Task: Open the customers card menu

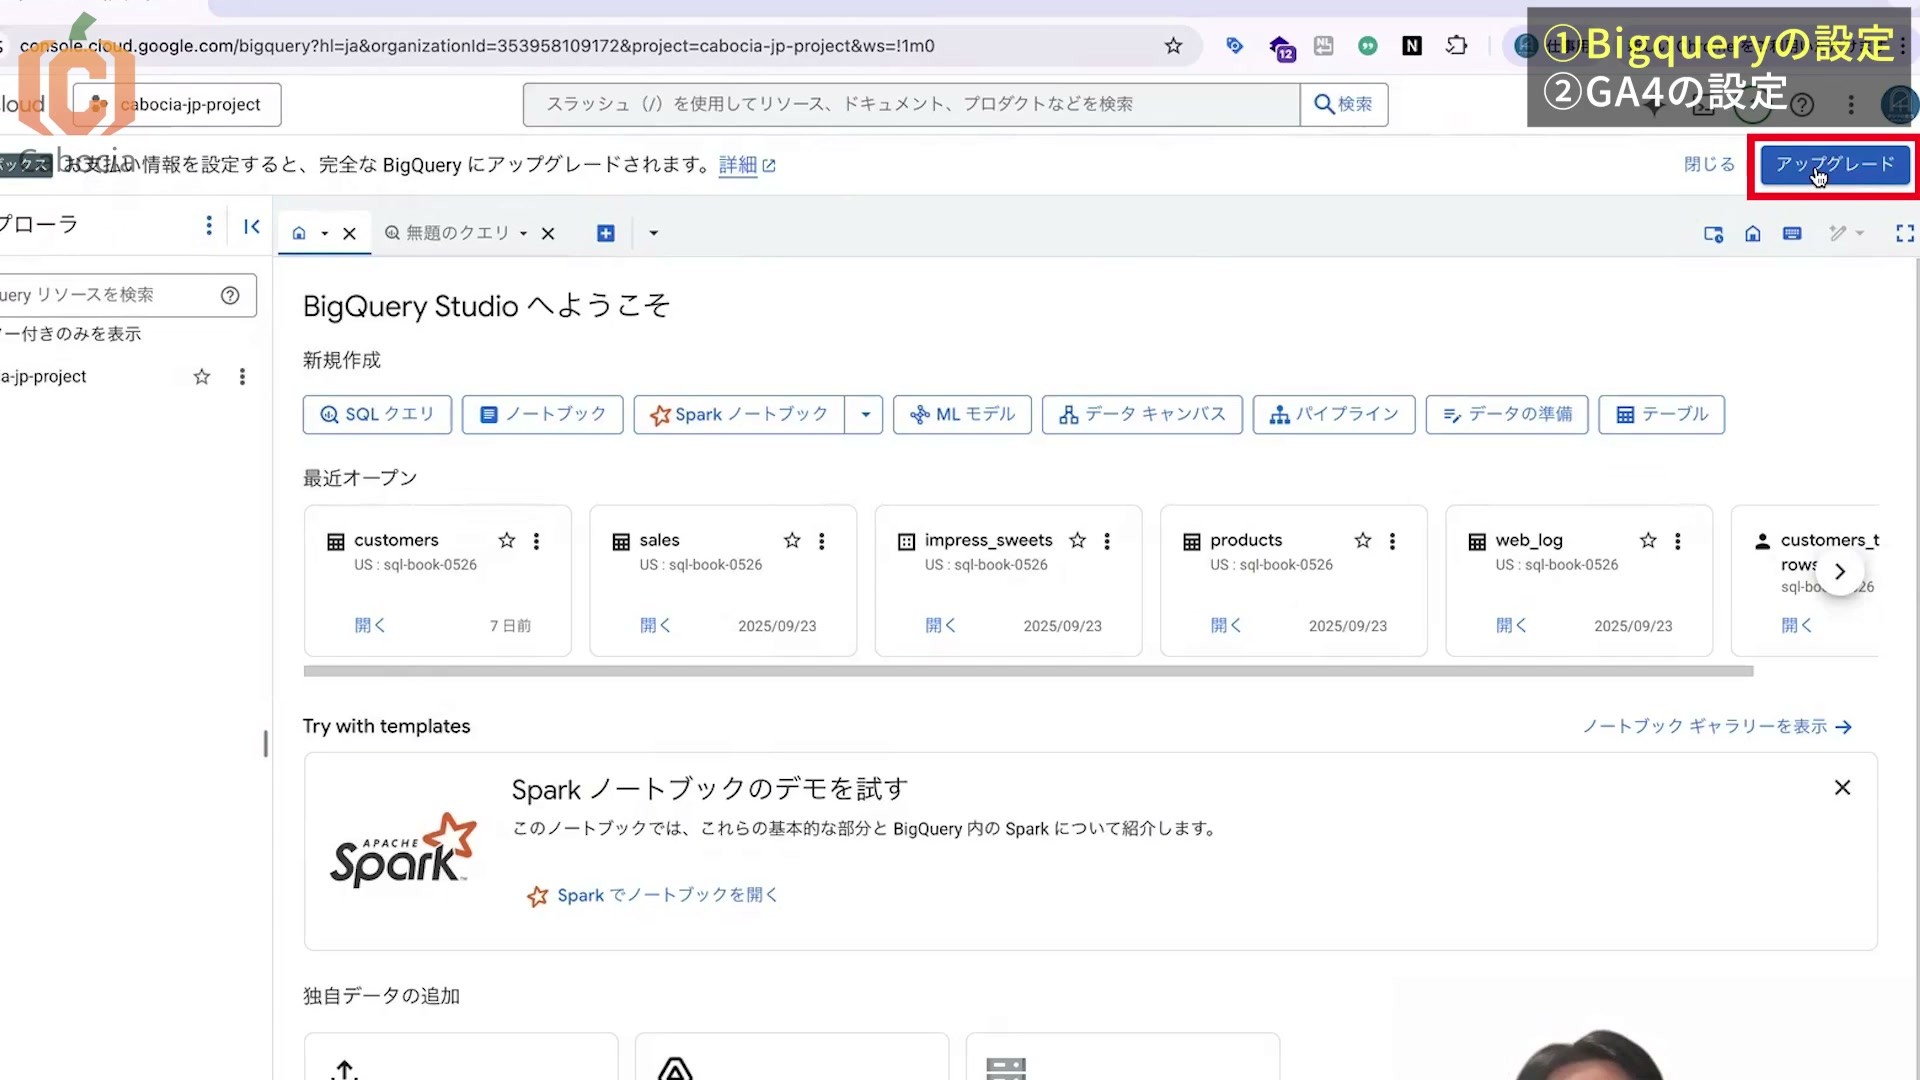Action: click(x=537, y=541)
